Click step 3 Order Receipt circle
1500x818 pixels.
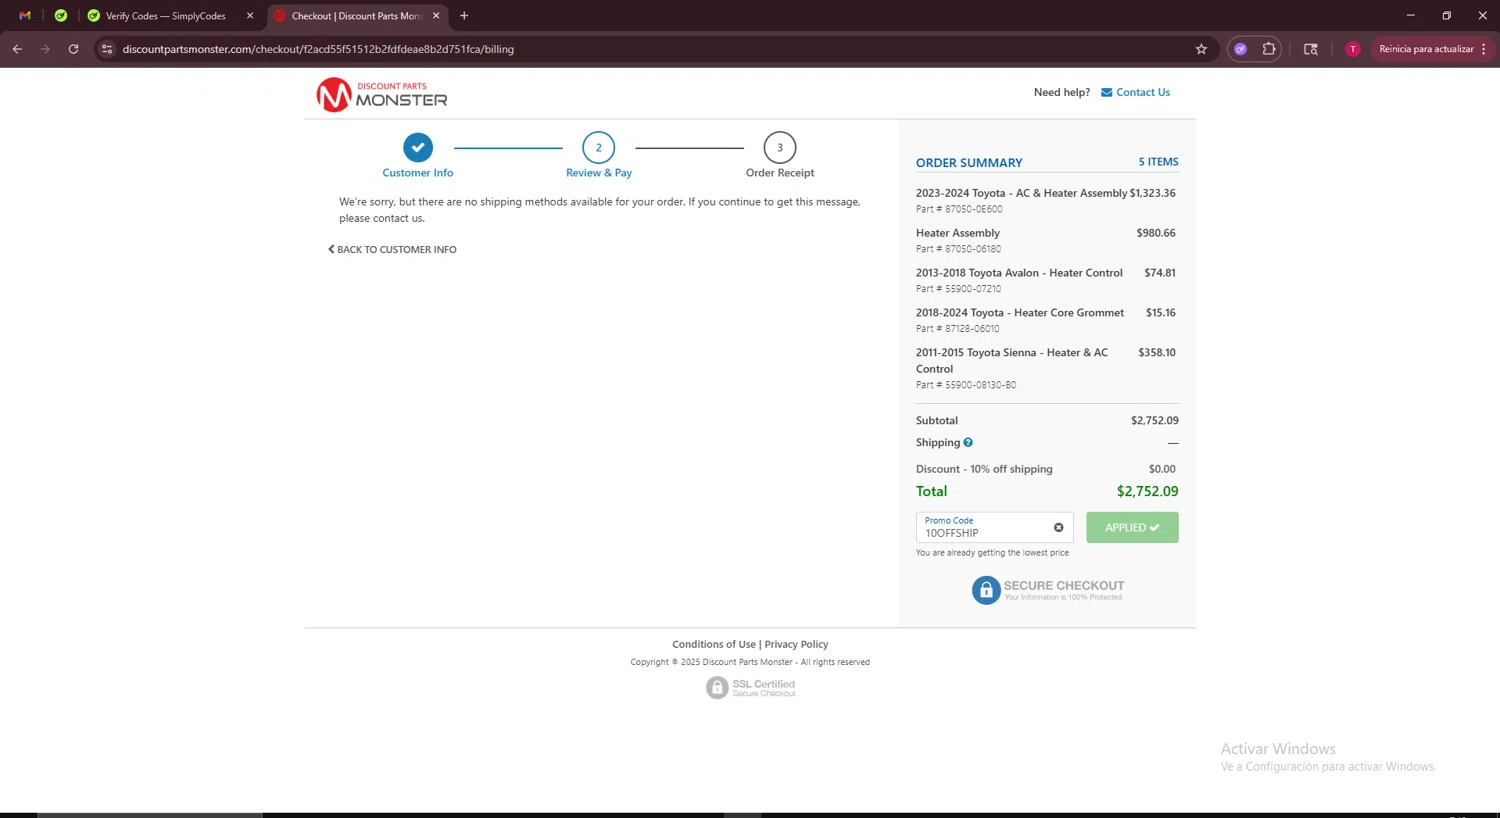[780, 147]
